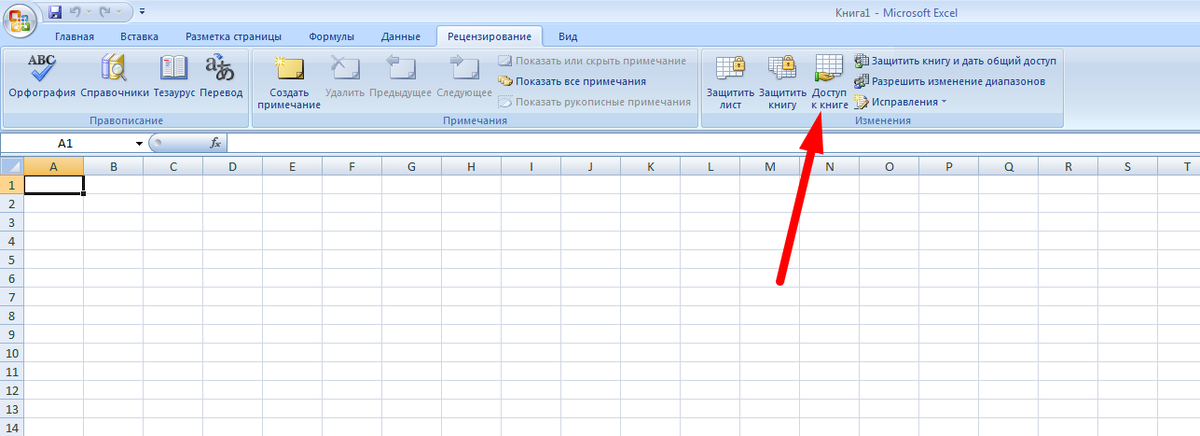Go to Следующее comment
The image size is (1200, 436).
465,77
